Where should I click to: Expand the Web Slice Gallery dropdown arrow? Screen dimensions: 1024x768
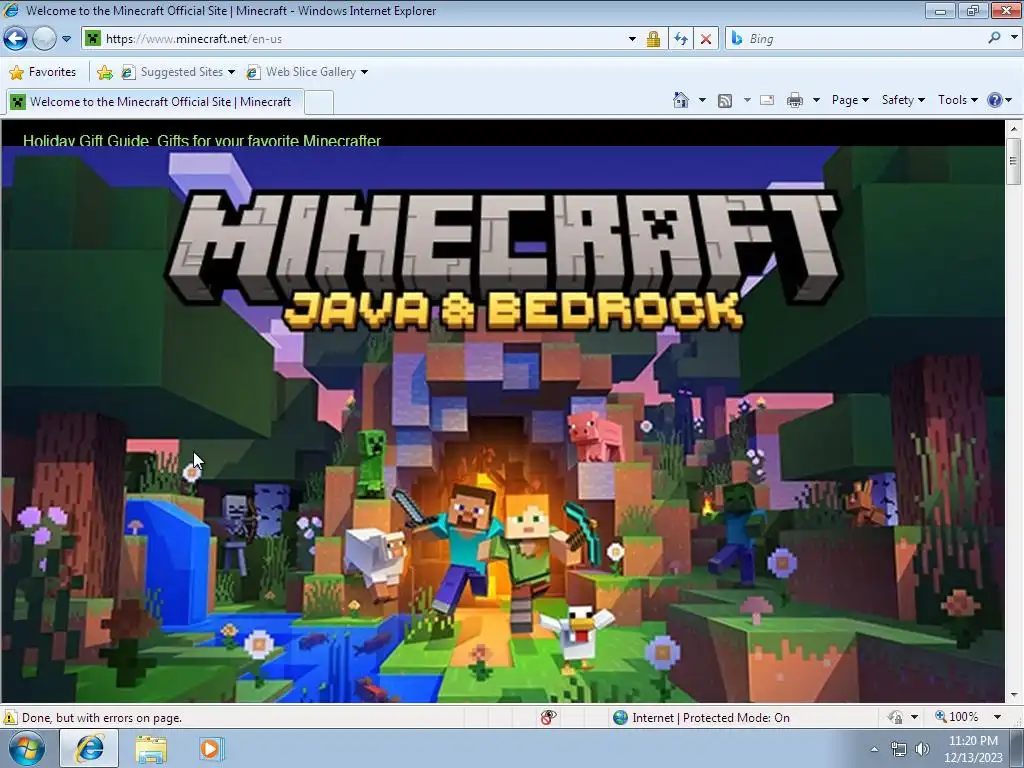(364, 72)
